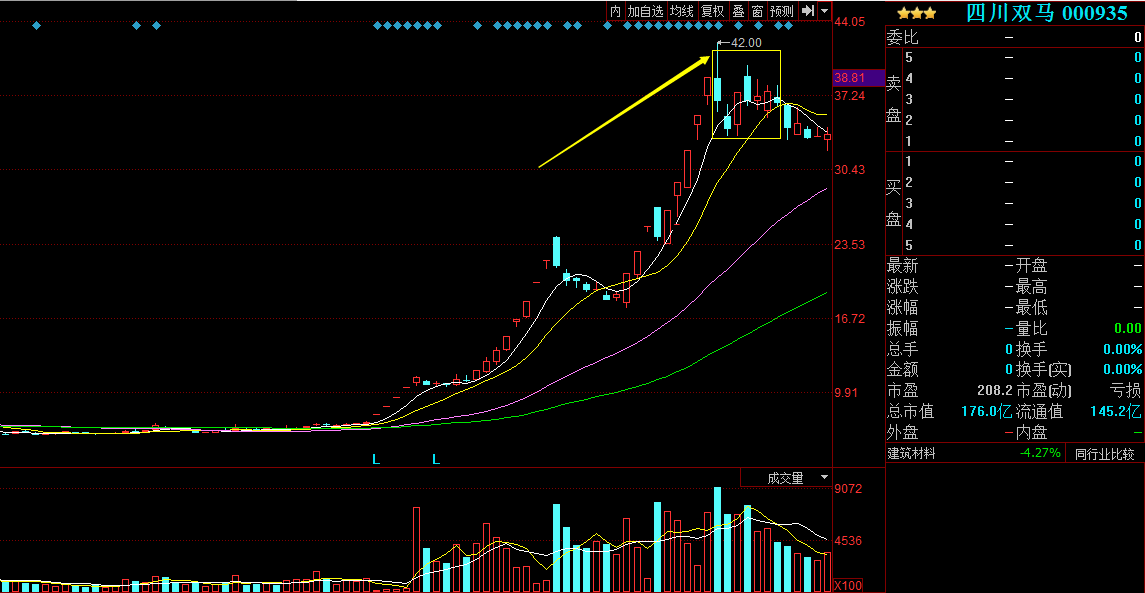Click the 涨幅 percent change field
1145x593 pixels.
coord(950,307)
